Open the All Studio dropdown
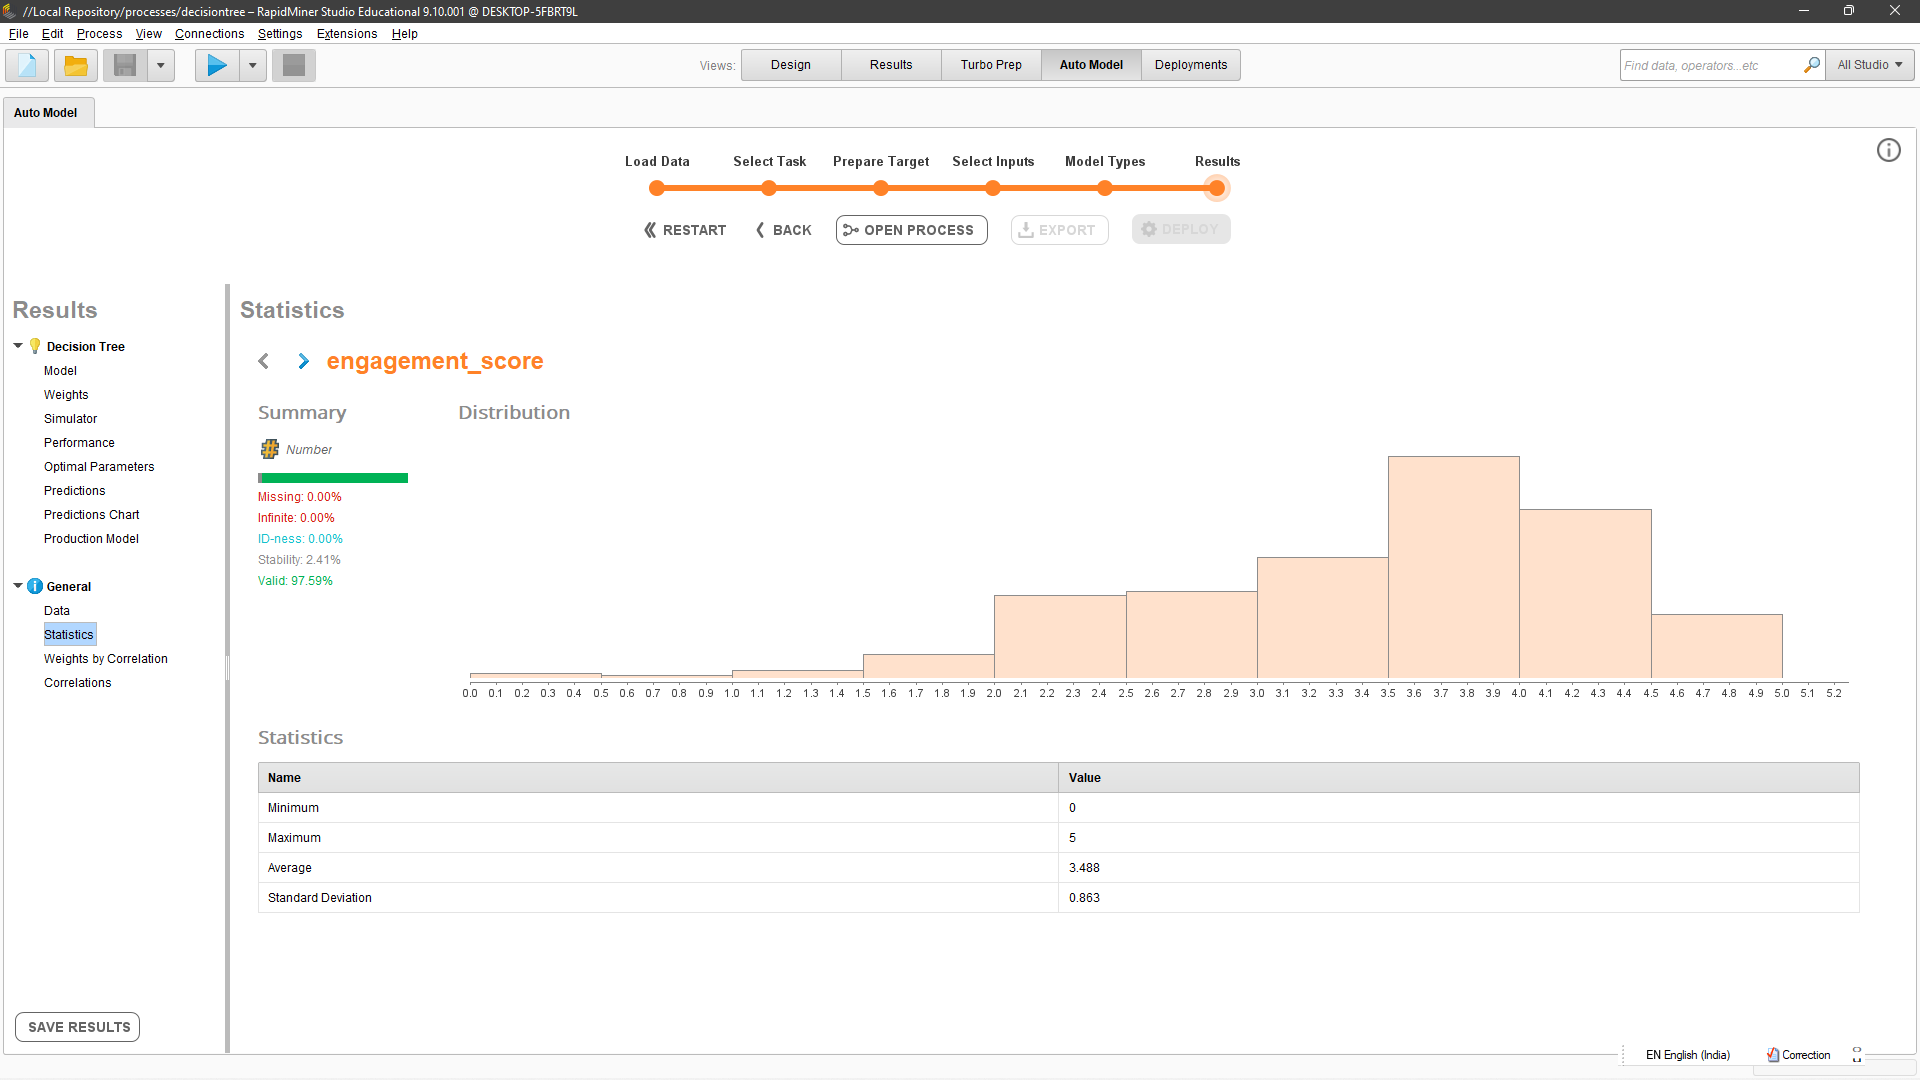Screen dimensions: 1920x1080 pos(1869,65)
